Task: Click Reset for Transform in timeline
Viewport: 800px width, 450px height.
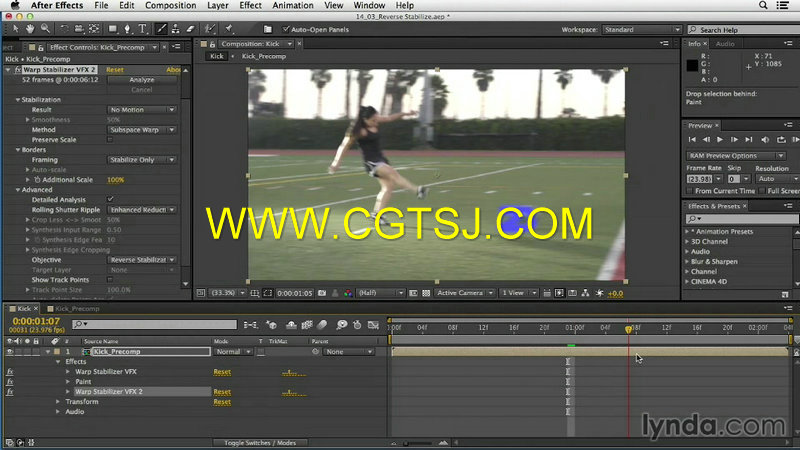Action: coord(222,402)
